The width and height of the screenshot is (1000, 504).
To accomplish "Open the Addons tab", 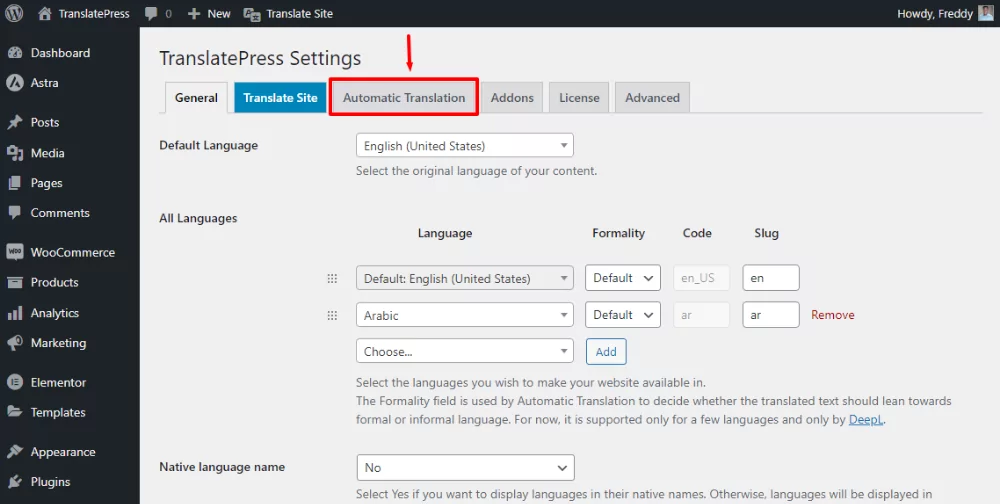I will tap(512, 98).
